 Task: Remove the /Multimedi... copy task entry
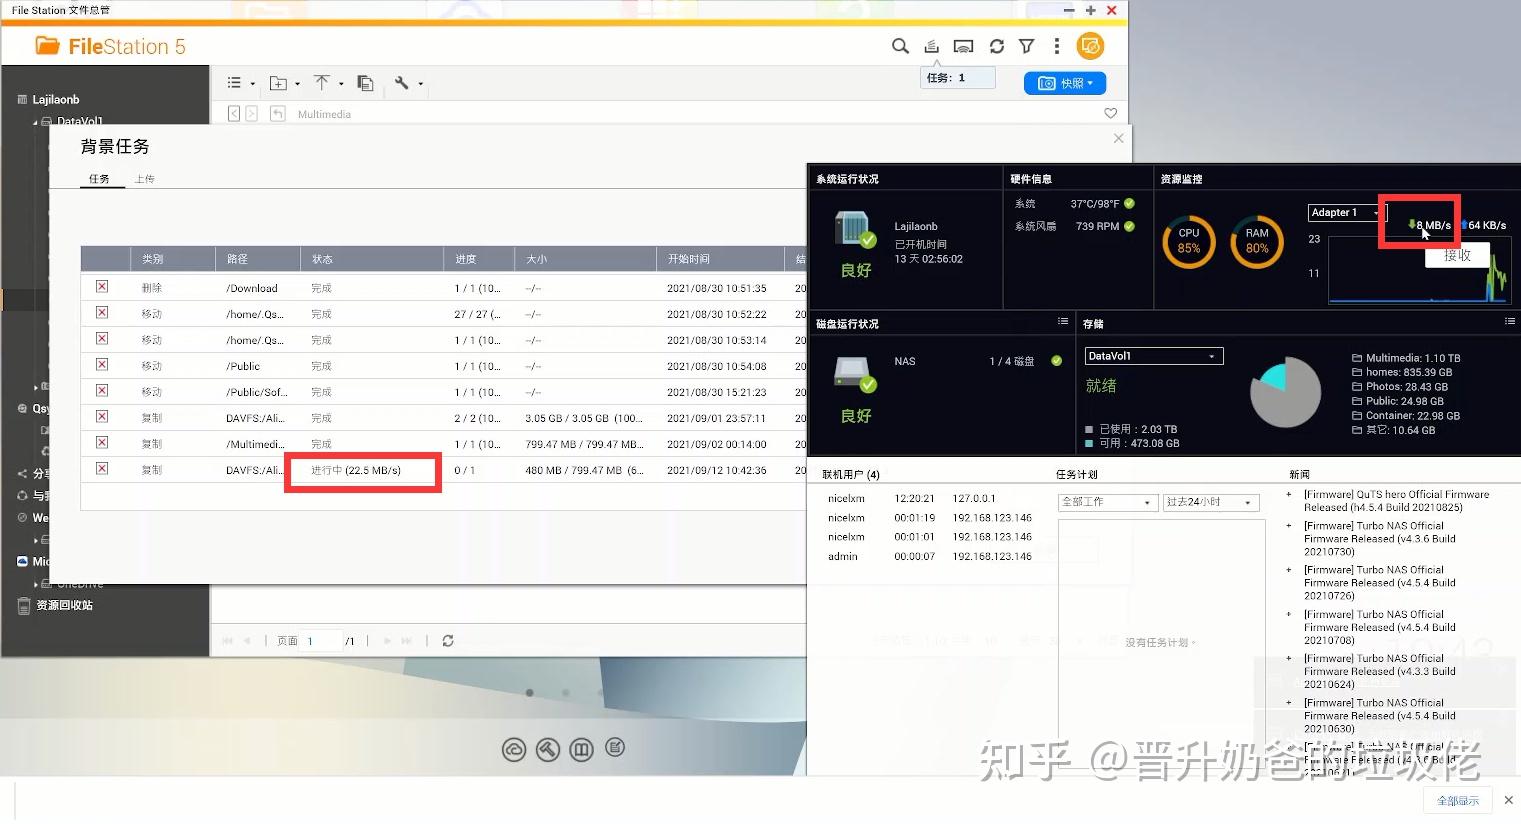102,443
